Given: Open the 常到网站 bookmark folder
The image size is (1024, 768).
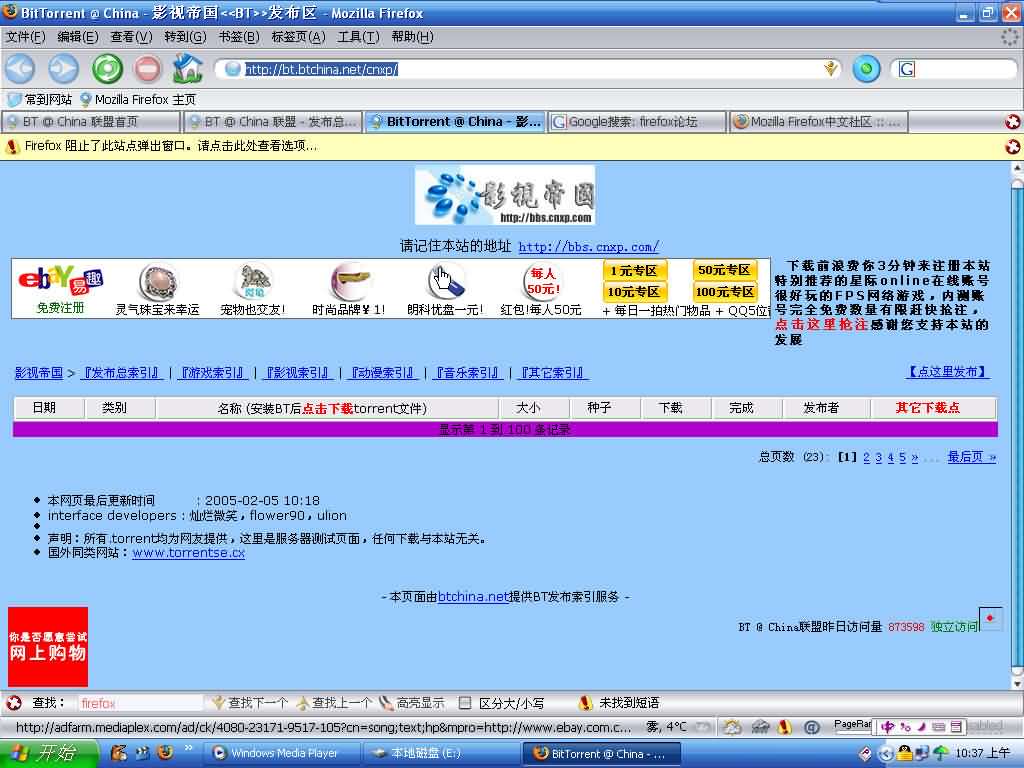Looking at the screenshot, I should [39, 99].
